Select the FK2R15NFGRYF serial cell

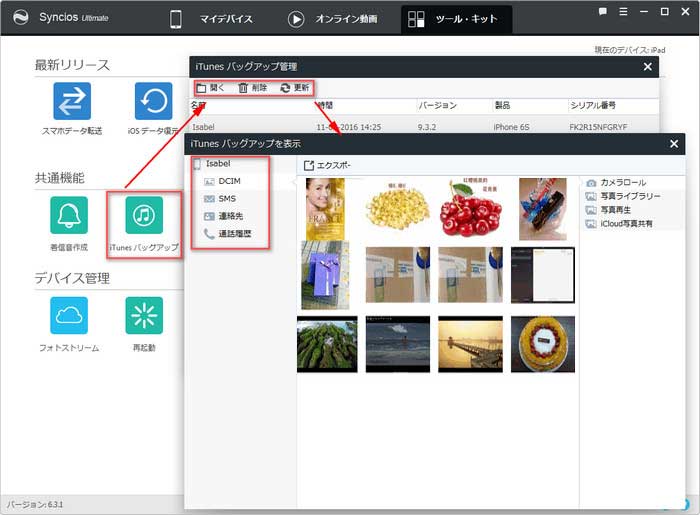[x=598, y=127]
